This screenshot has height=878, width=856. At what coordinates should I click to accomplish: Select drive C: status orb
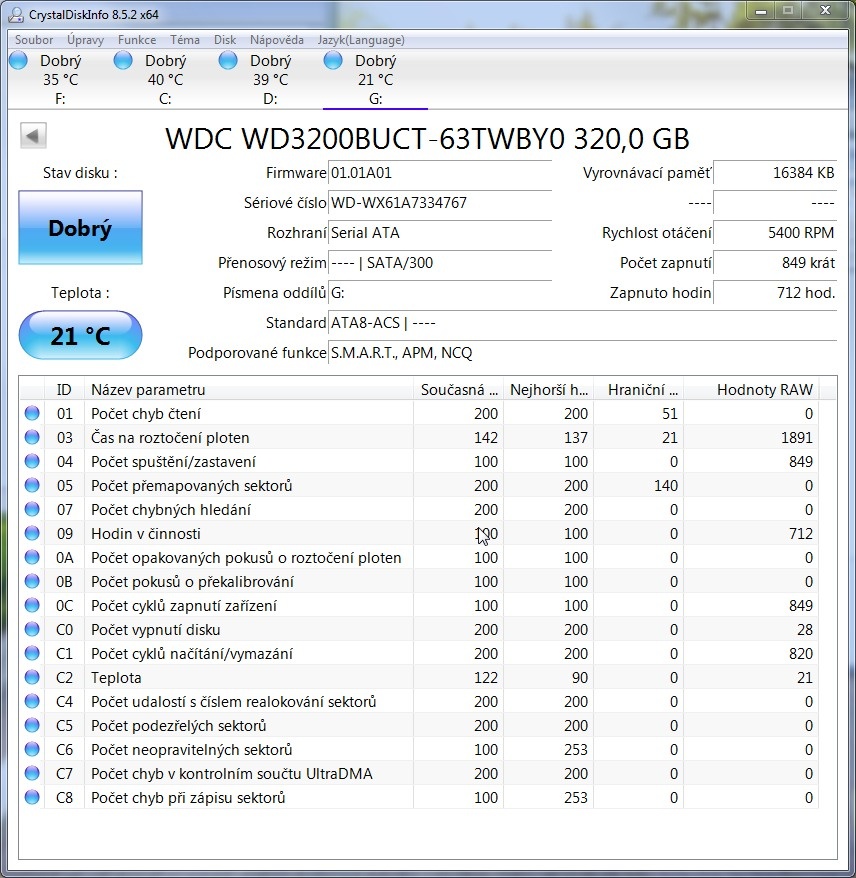click(x=123, y=60)
